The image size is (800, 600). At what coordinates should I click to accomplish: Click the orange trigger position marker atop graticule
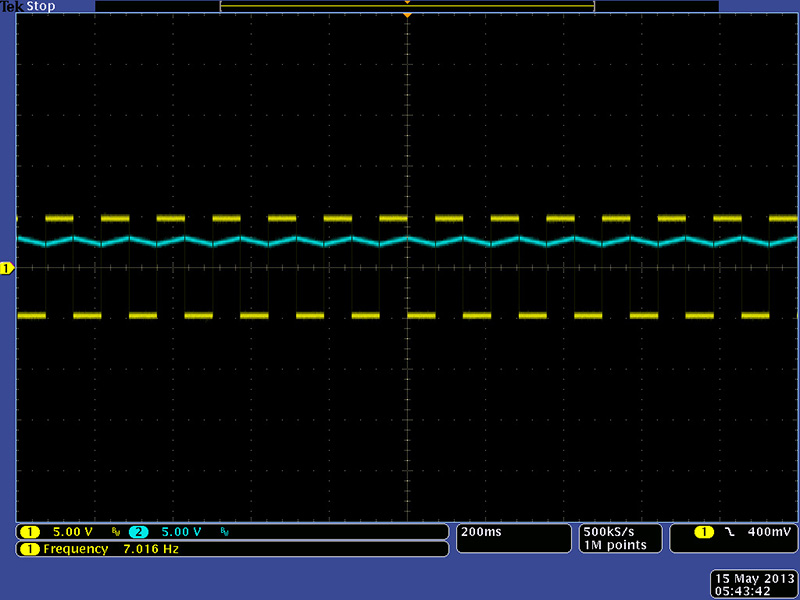pyautogui.click(x=407, y=16)
